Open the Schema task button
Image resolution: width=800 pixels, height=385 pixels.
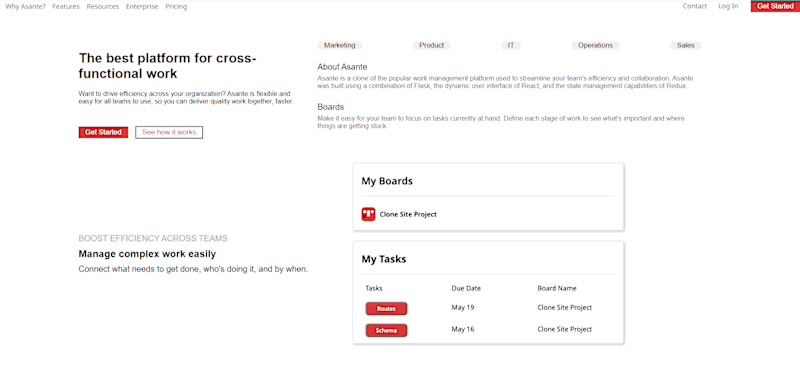386,330
